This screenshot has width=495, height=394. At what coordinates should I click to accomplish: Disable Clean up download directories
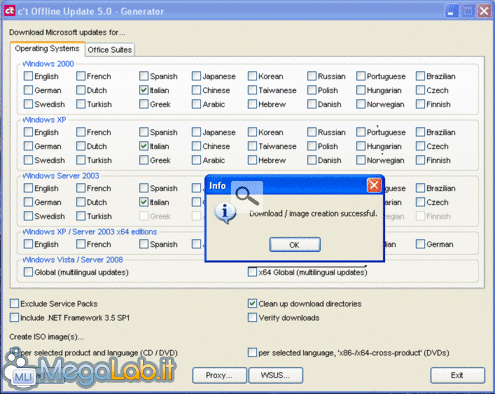click(x=252, y=304)
